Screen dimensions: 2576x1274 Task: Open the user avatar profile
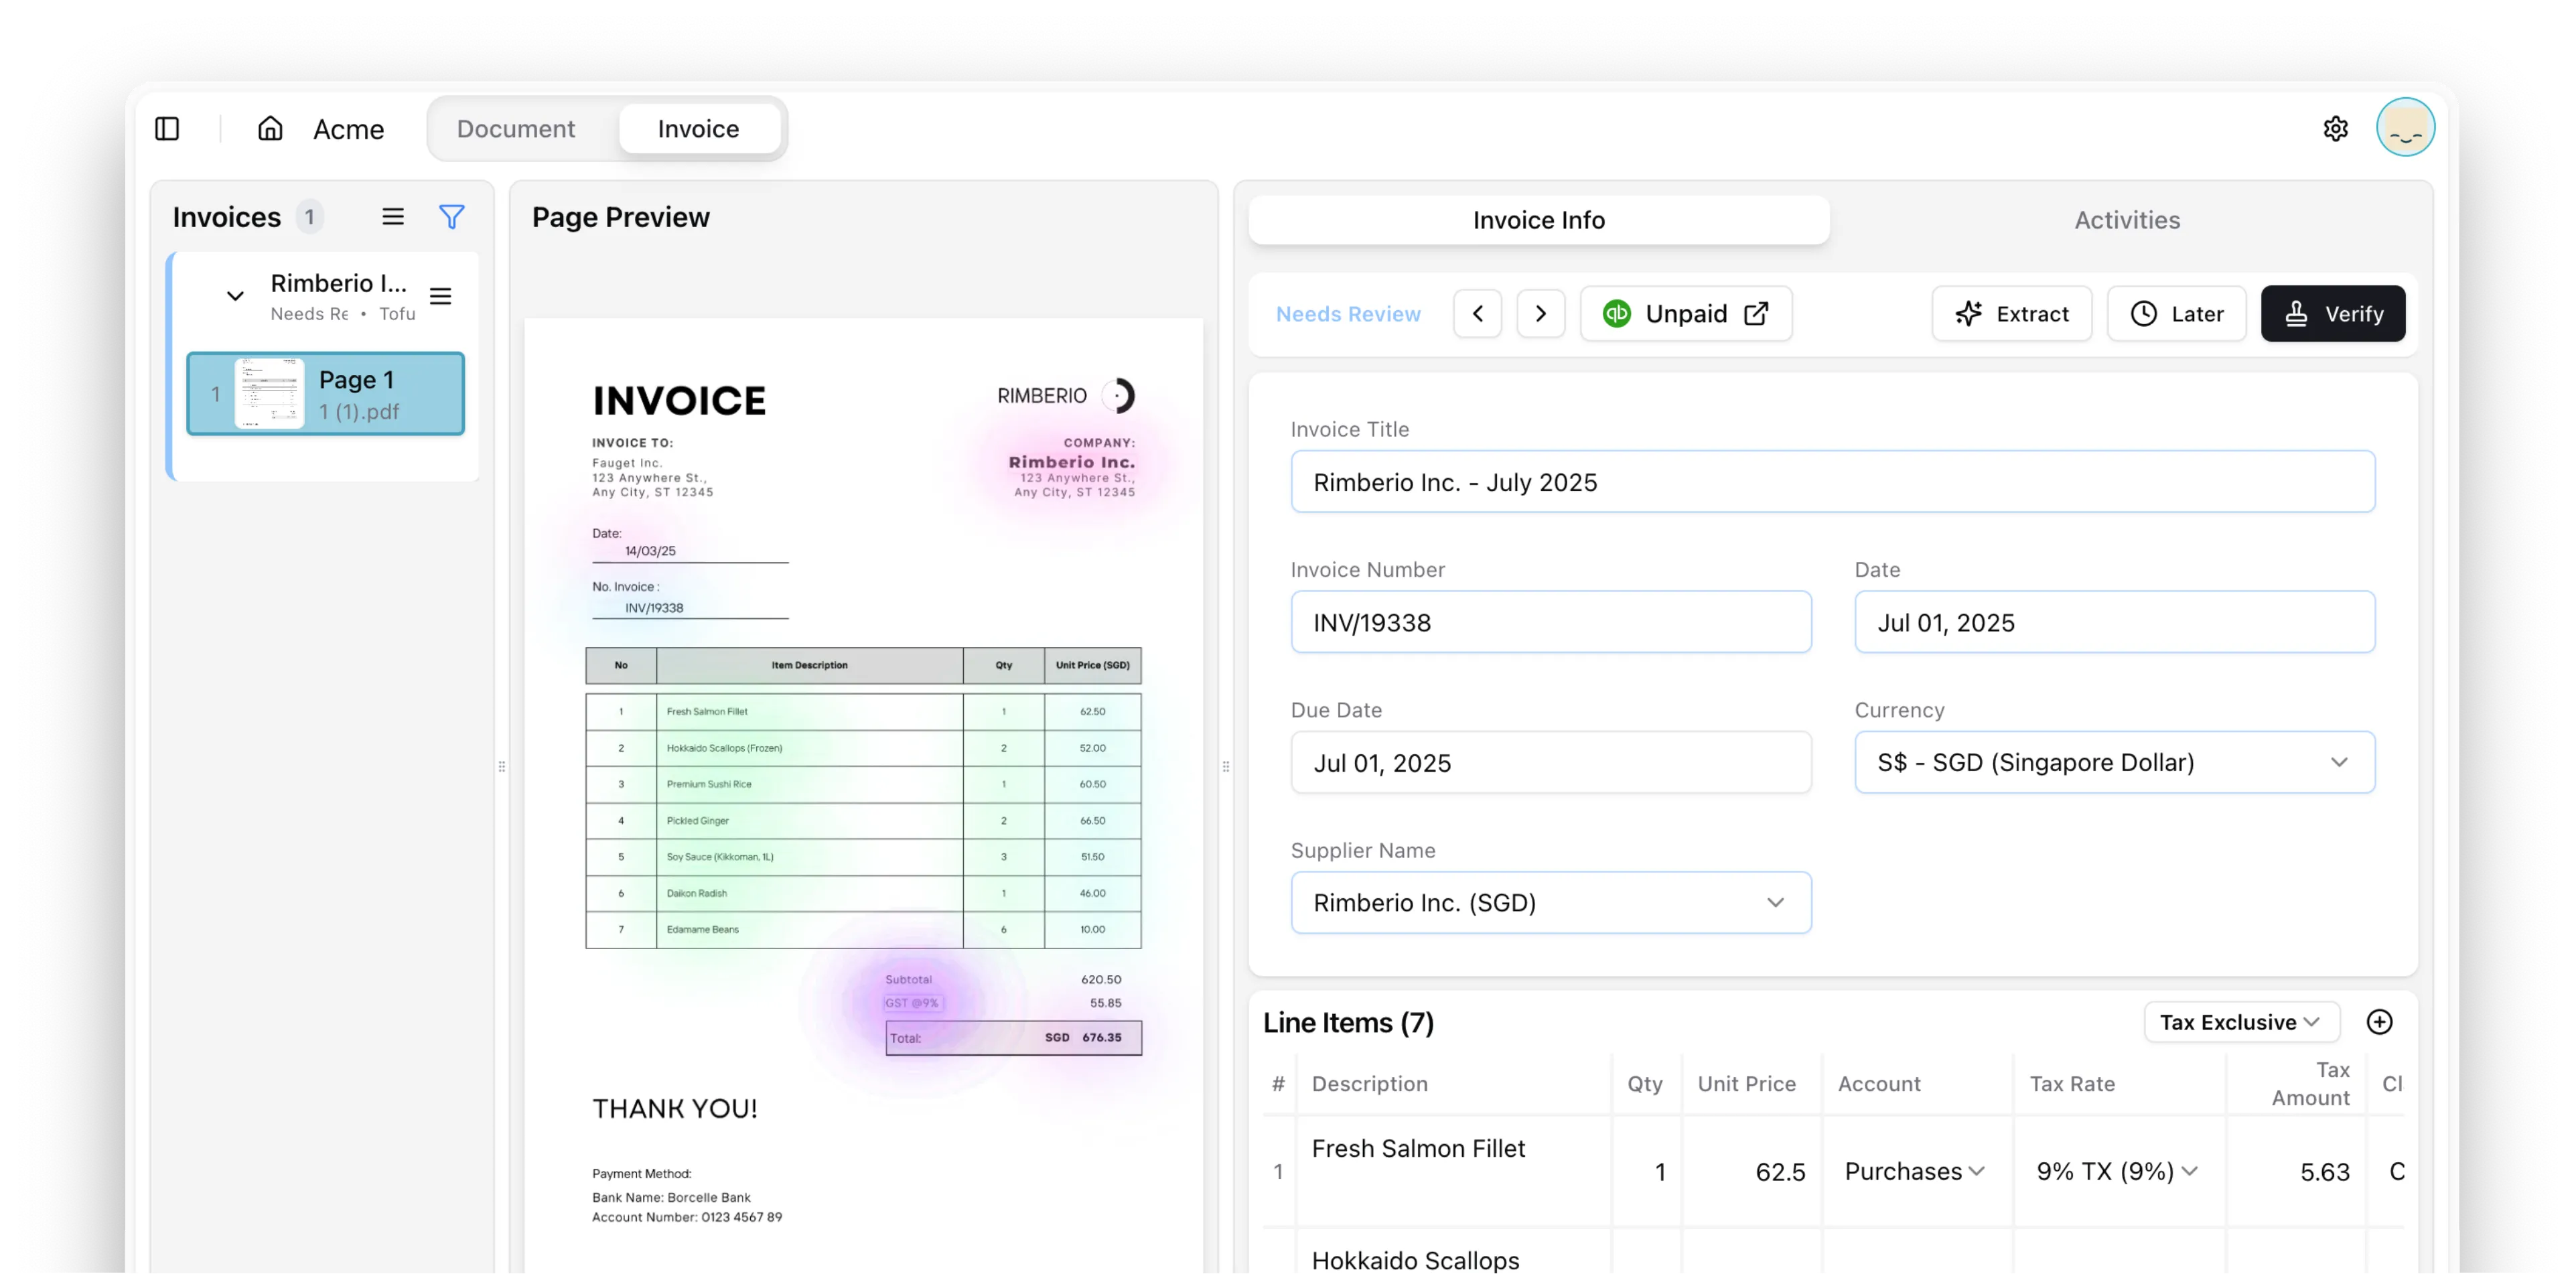tap(2405, 128)
